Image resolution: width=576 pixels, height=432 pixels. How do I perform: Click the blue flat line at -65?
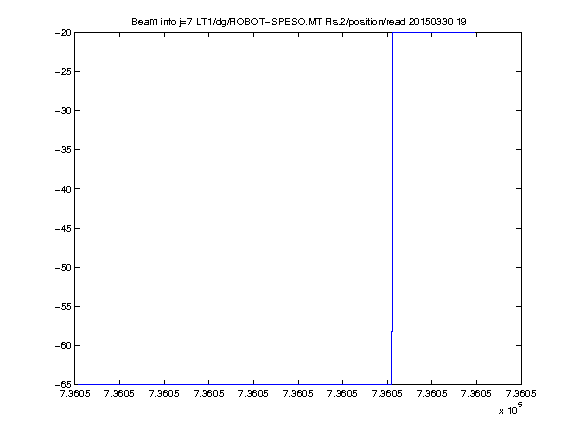coord(233,384)
